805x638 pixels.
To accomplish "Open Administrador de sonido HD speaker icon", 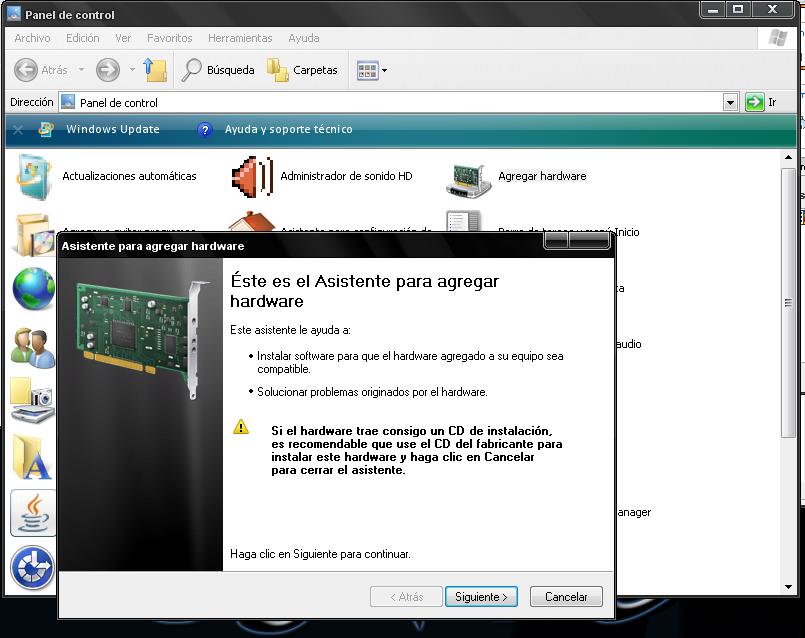I will (x=250, y=177).
